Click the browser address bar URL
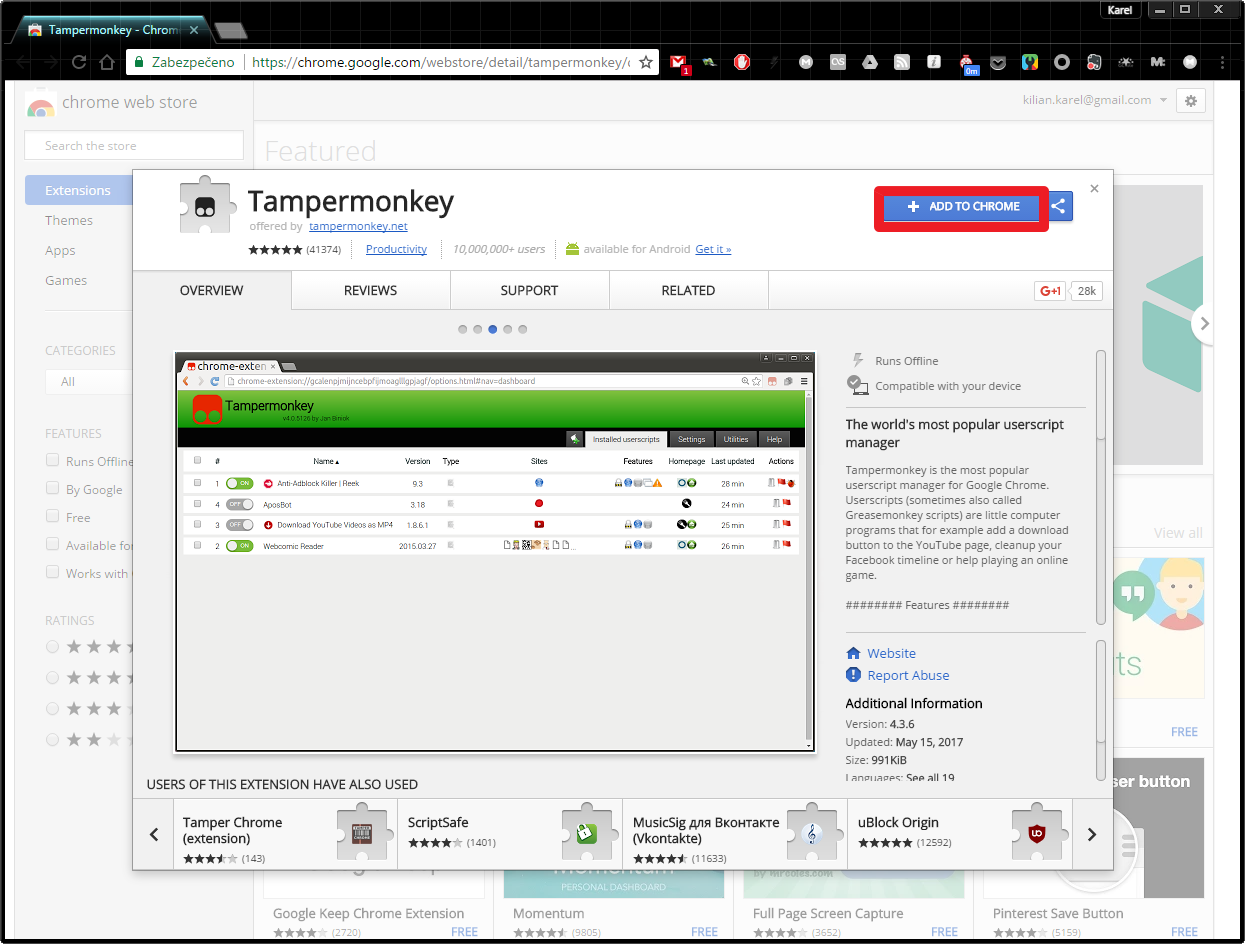The image size is (1245, 944). 440,62
